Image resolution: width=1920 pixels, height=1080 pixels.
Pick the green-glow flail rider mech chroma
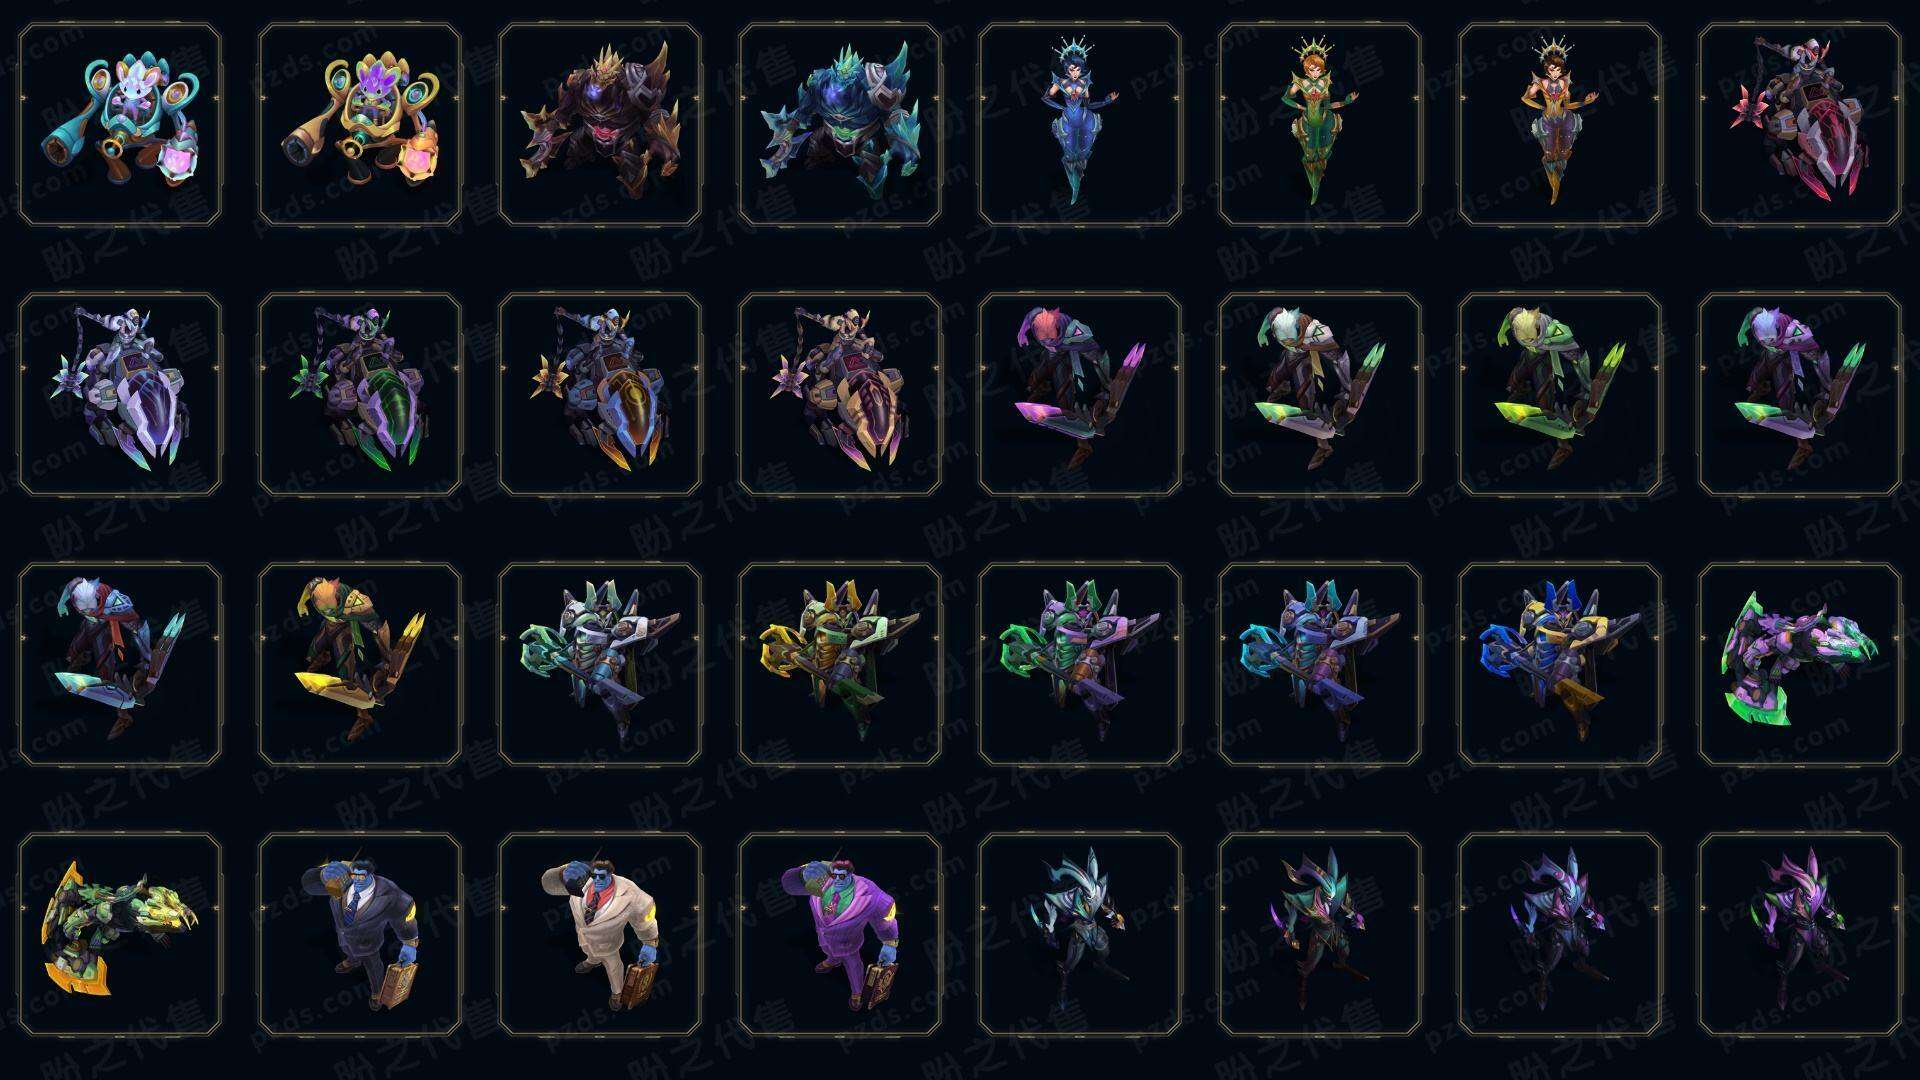[360, 394]
